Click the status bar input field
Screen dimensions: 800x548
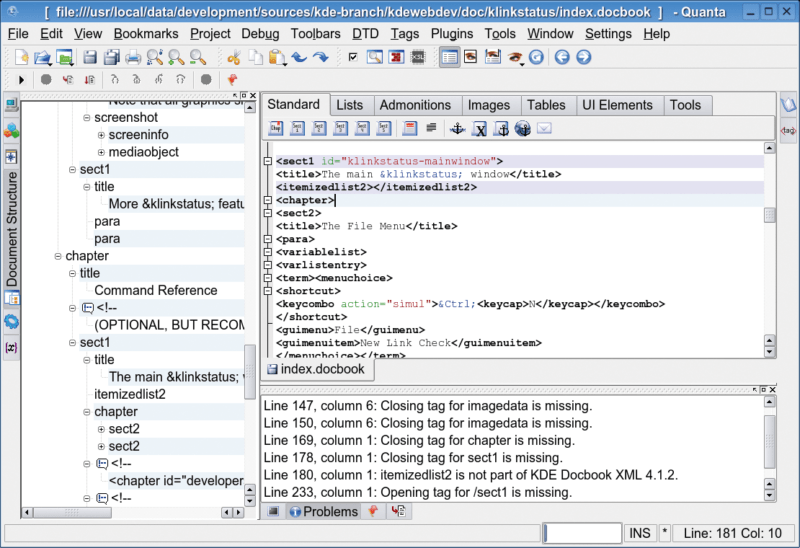pos(580,533)
